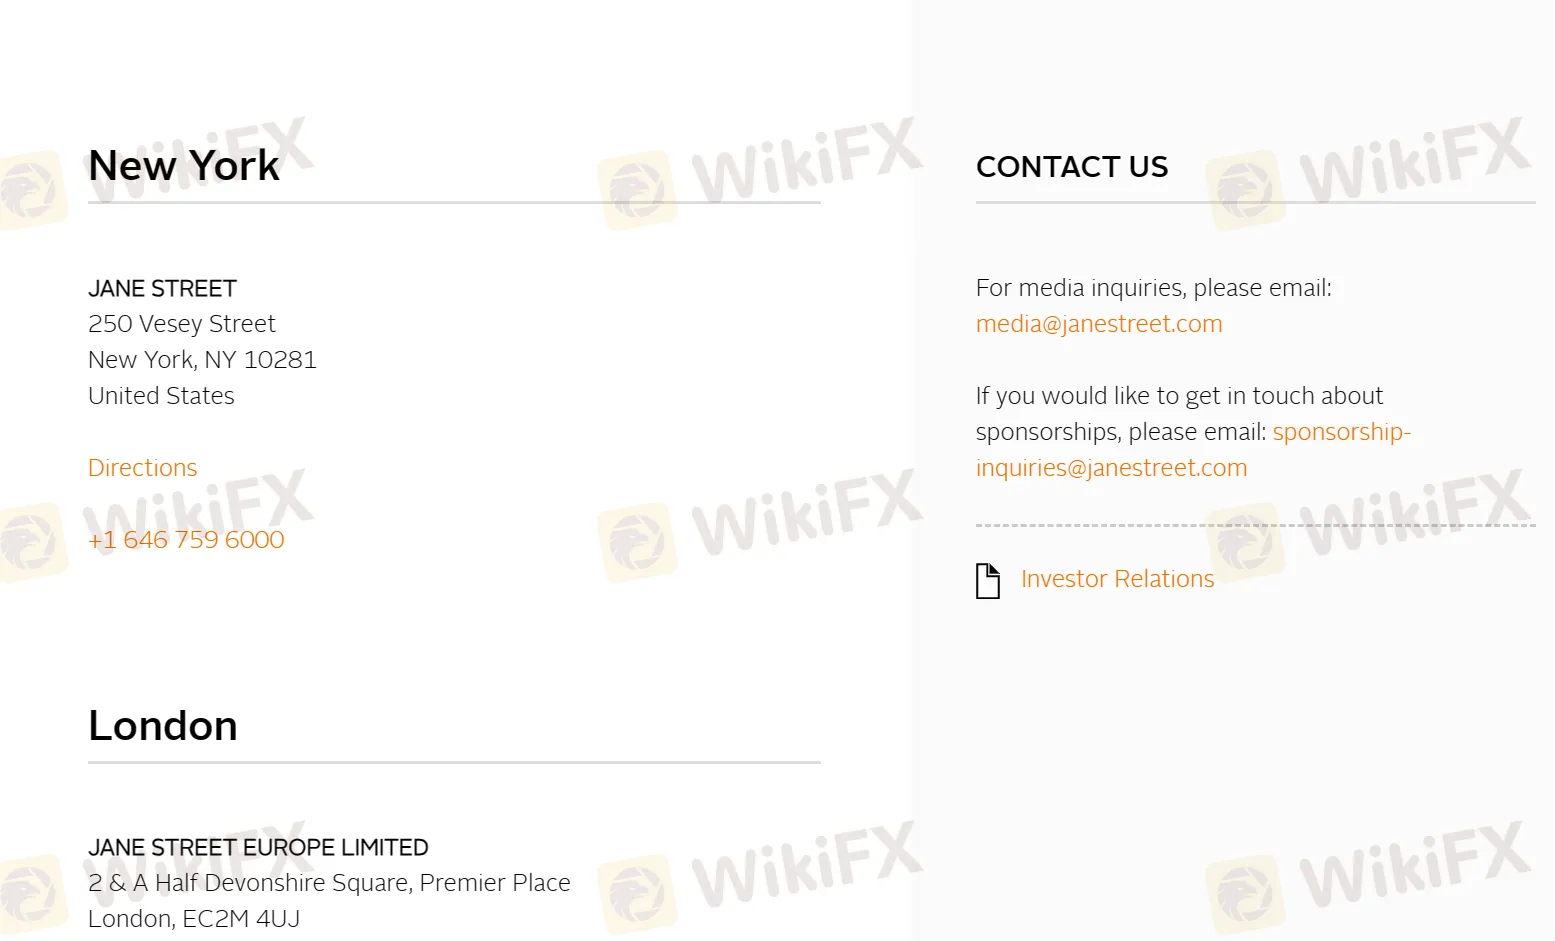Click the 250 Vesey Street address line
Image resolution: width=1555 pixels, height=941 pixels.
(x=182, y=324)
